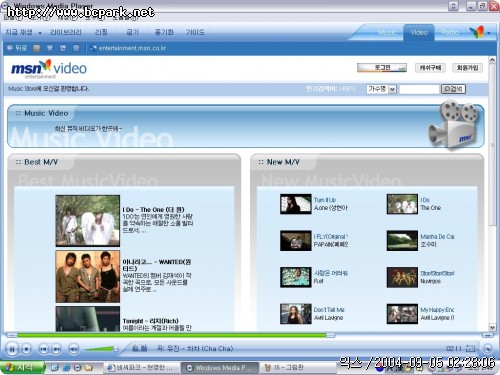Adjust the green volume slider
Image resolution: width=500 pixels, height=375 pixels.
point(101,349)
